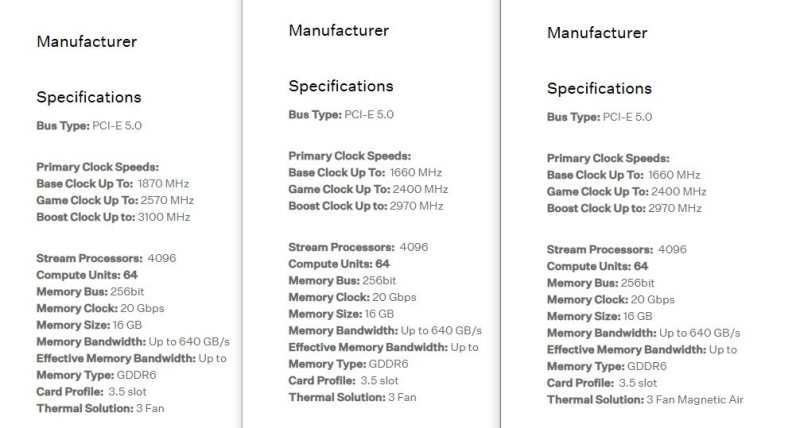Screen dimensions: 800x428
Task: Click the left column's PCI-E 5.0 bus type
Action: 117,126
